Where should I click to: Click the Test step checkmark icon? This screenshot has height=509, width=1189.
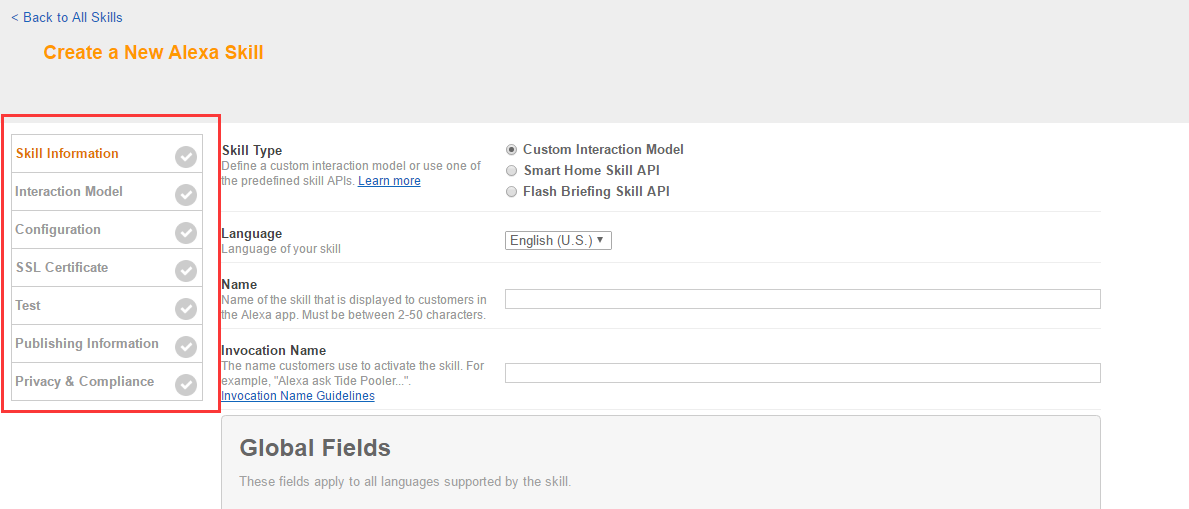(186, 308)
